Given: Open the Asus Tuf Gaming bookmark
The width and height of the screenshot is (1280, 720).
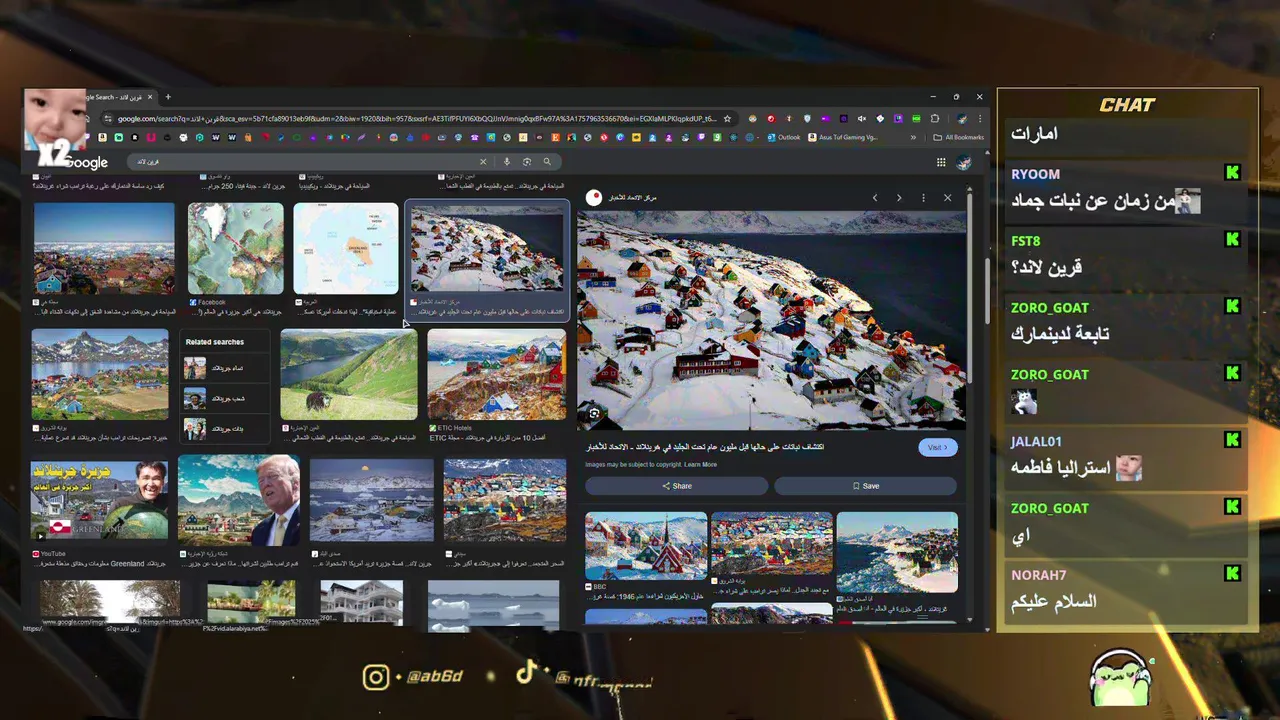Looking at the screenshot, I should (x=843, y=137).
